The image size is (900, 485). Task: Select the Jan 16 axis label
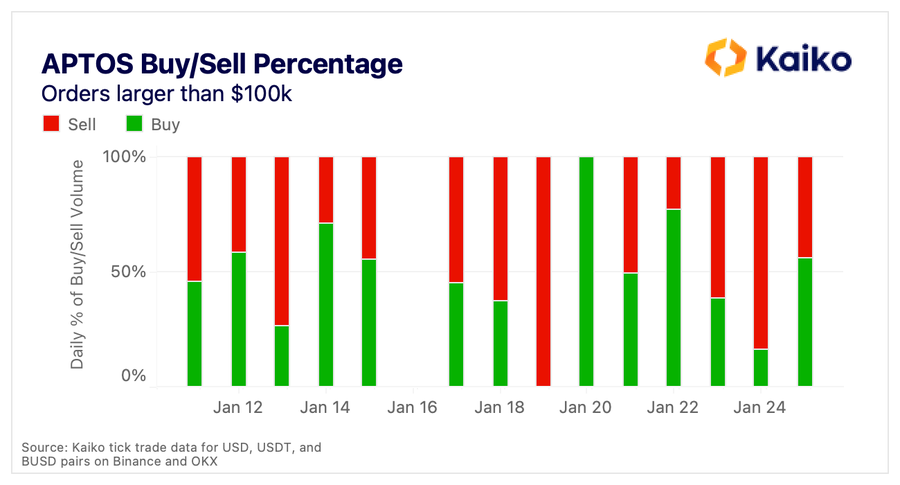[x=412, y=408]
